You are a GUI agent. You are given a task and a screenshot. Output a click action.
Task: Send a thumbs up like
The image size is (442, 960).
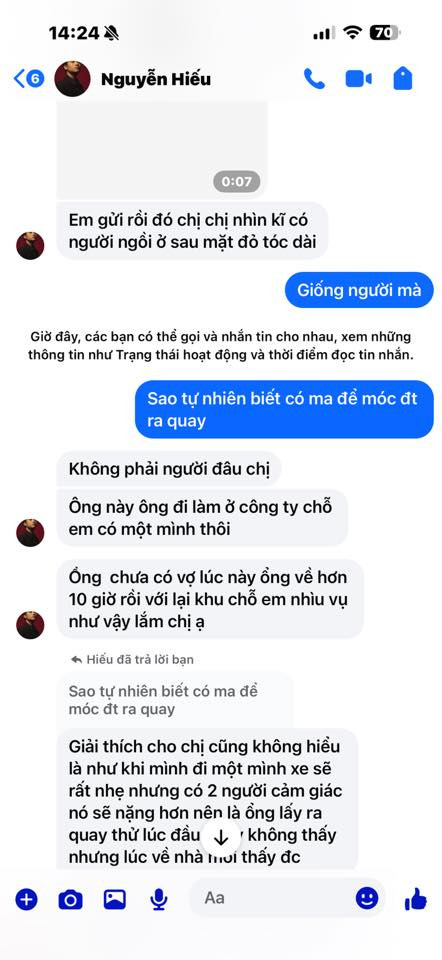coord(416,899)
